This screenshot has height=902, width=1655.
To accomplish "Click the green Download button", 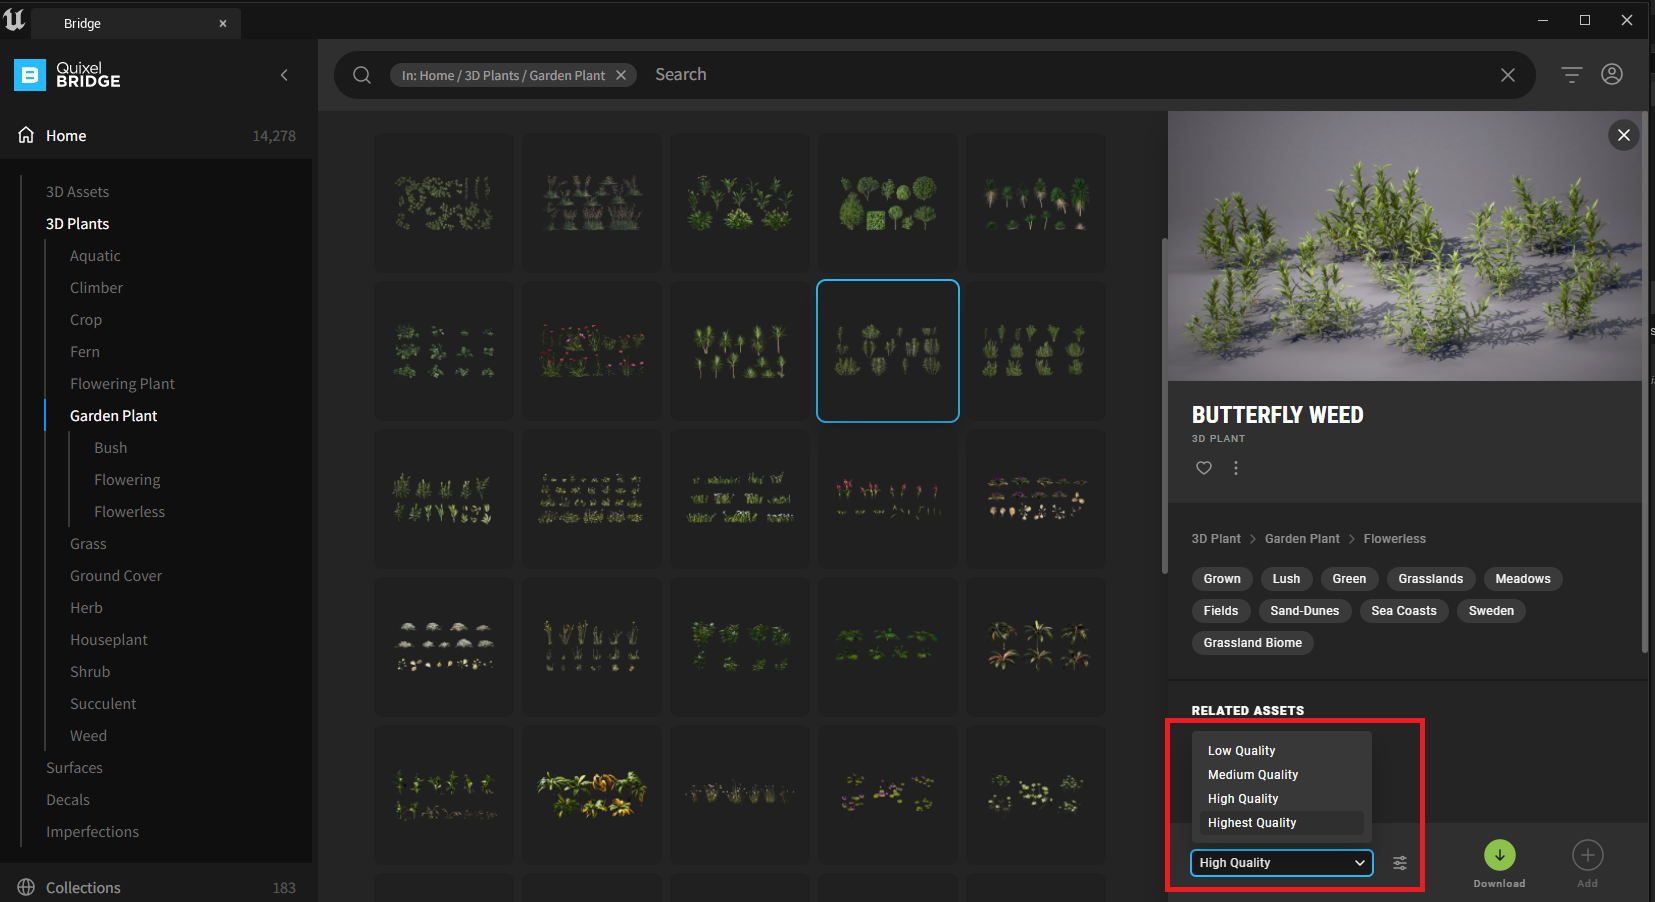I will pyautogui.click(x=1500, y=855).
